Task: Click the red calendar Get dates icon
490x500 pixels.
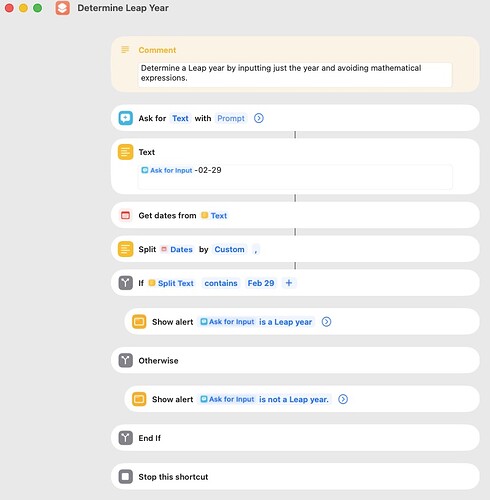Action: coord(126,216)
